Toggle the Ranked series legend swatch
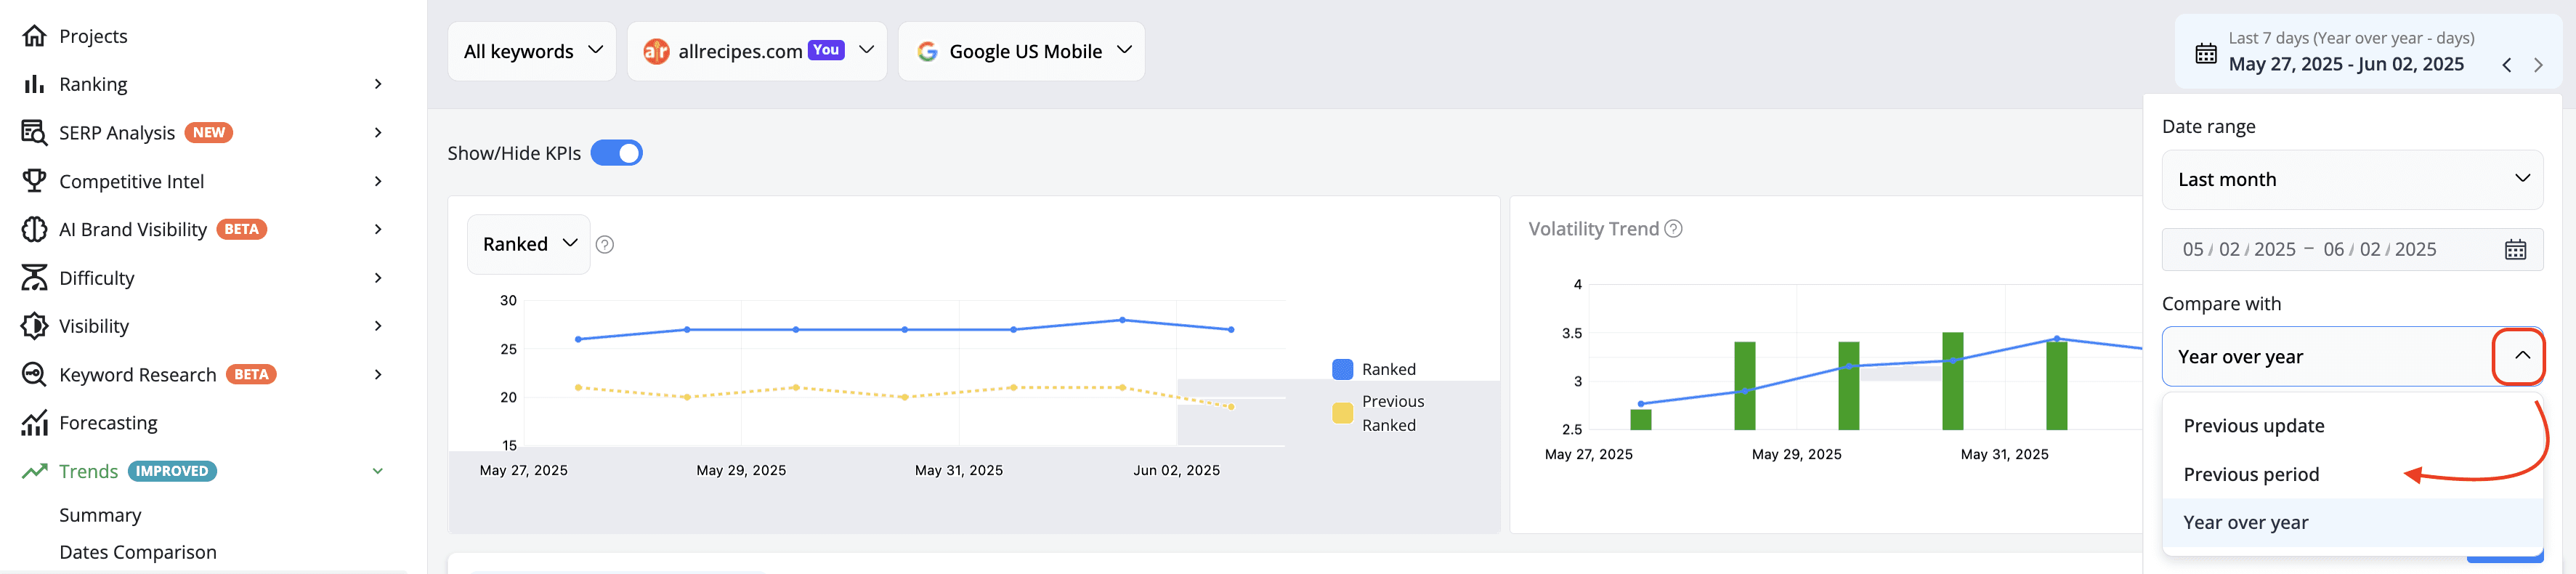Viewport: 2576px width, 574px height. (1342, 369)
